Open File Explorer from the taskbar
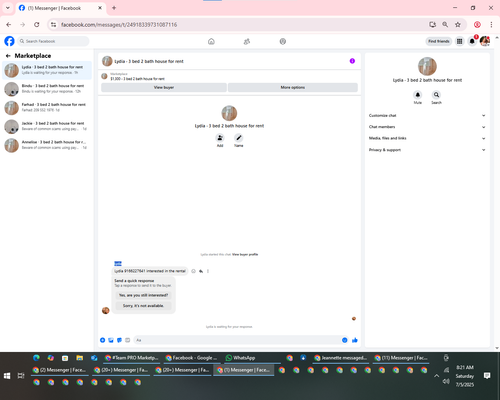This screenshot has width=500, height=400. pyautogui.click(x=79, y=358)
